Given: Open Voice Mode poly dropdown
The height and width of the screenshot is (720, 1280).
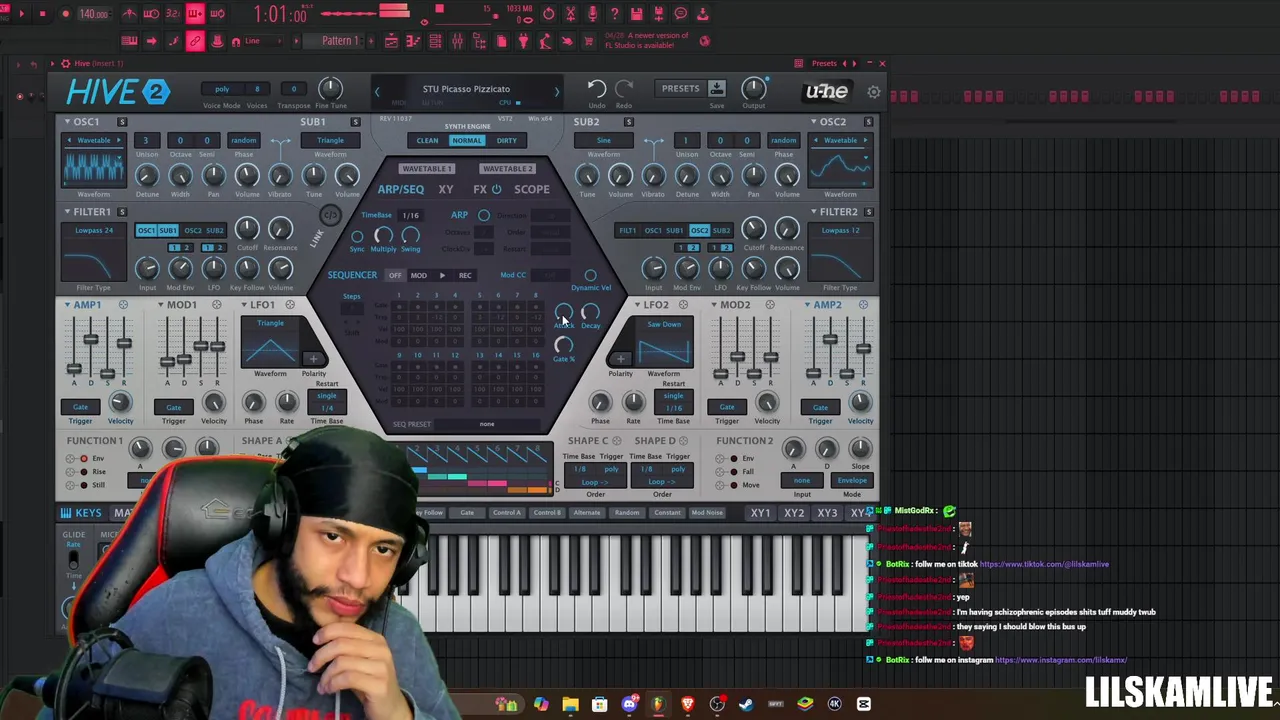Looking at the screenshot, I should 222,89.
